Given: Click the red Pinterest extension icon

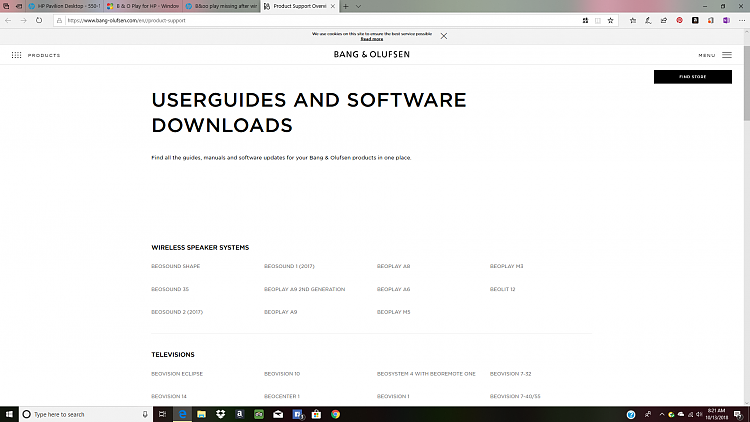Looking at the screenshot, I should pos(679,21).
